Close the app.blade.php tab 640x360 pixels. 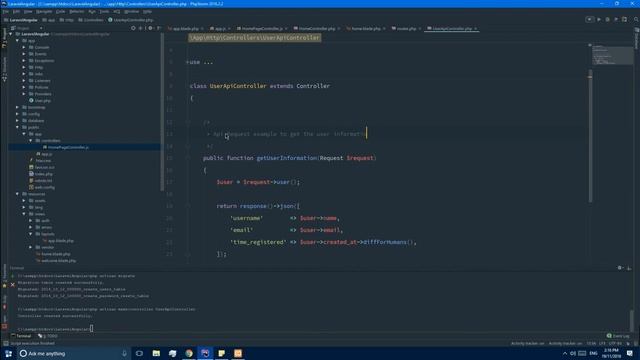coord(202,29)
